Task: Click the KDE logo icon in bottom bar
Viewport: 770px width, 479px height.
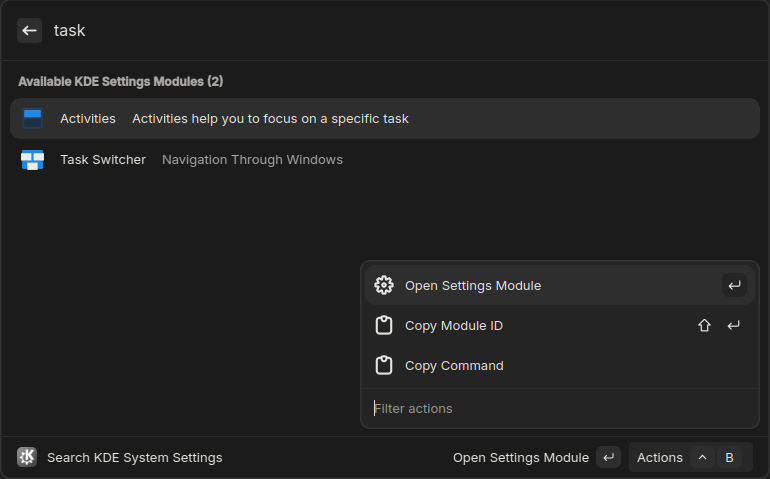Action: [x=27, y=457]
